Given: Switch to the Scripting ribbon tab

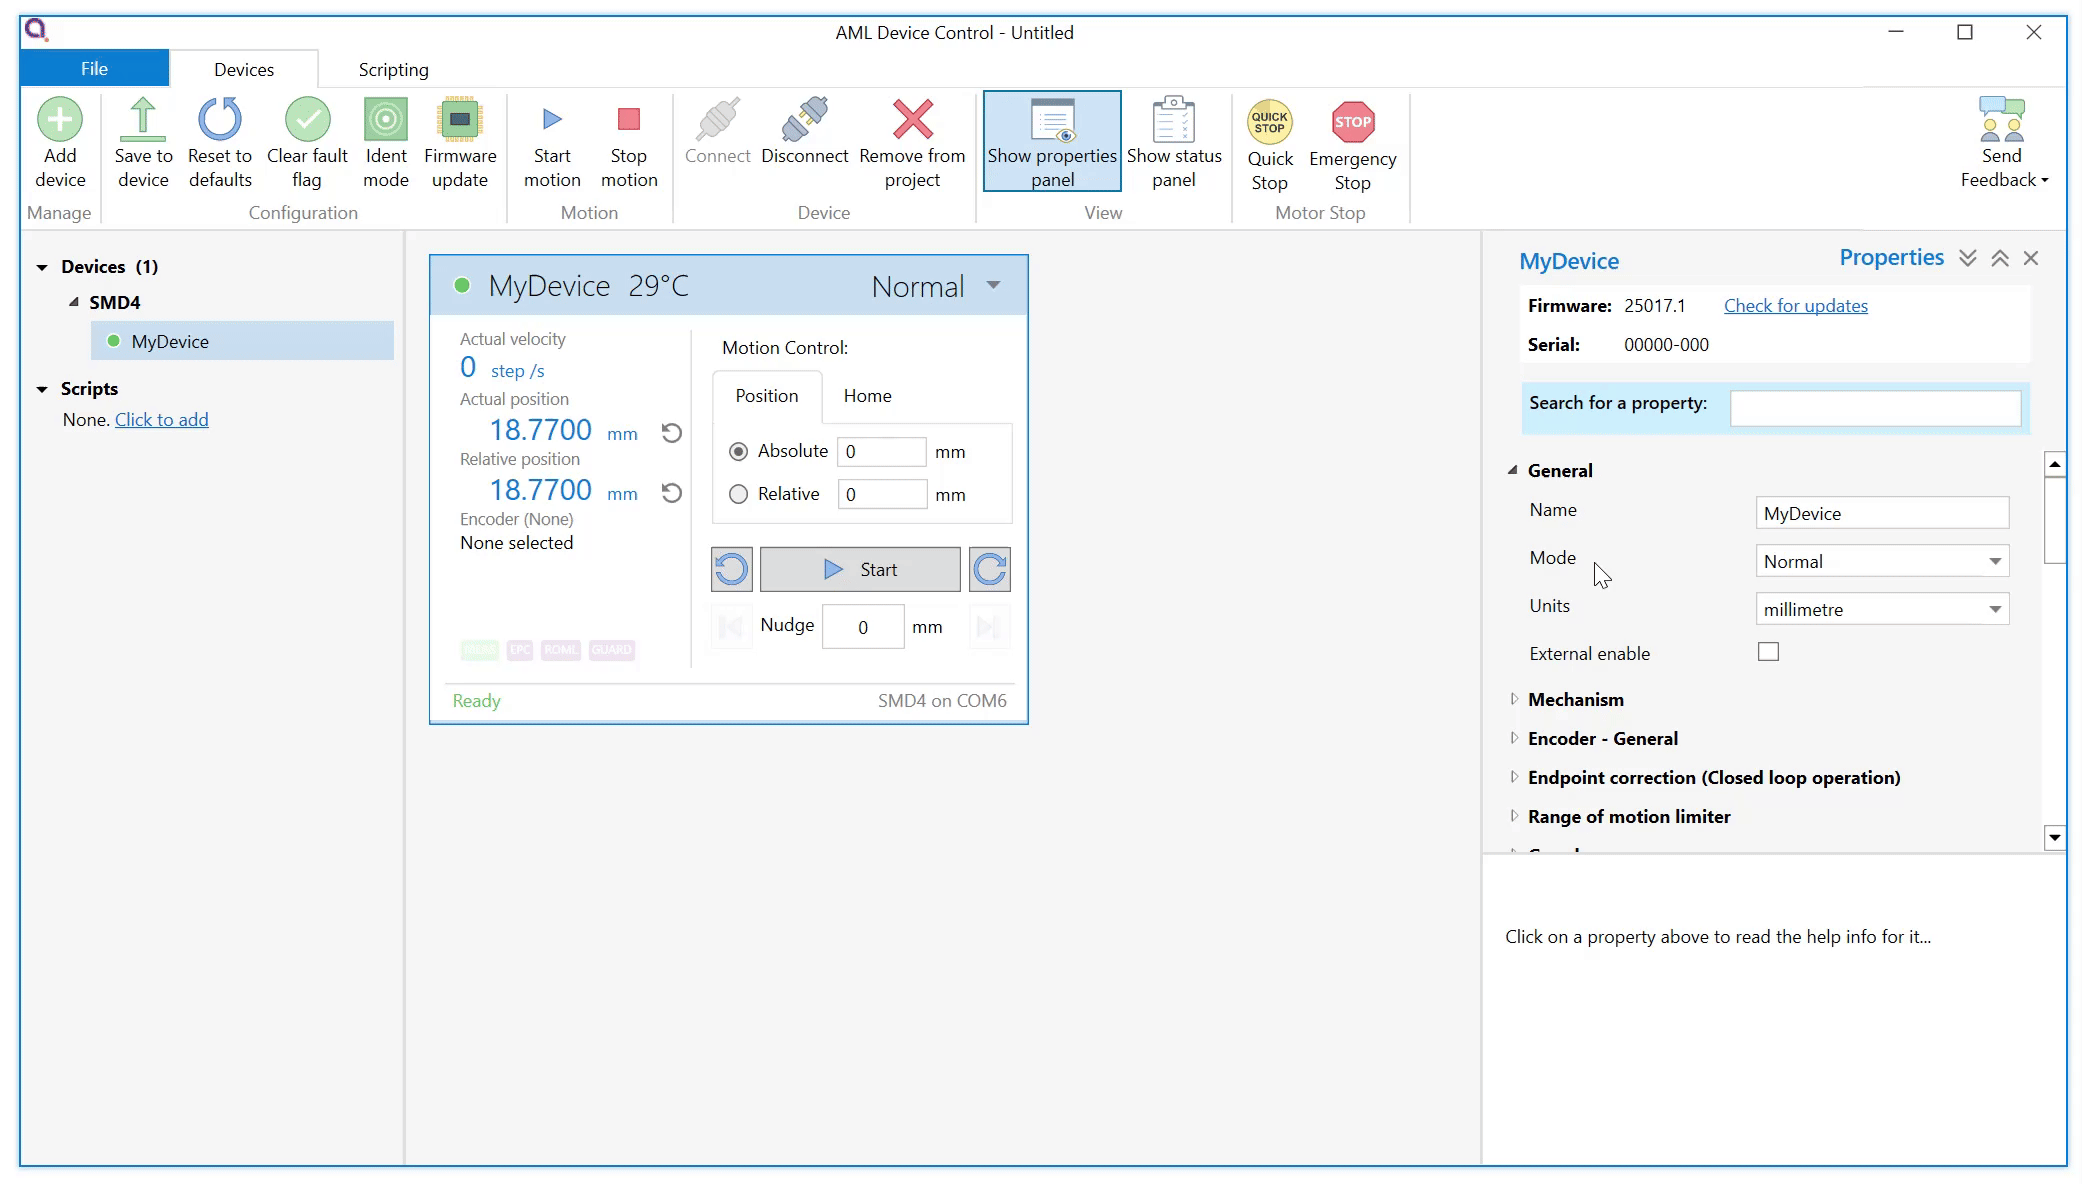Looking at the screenshot, I should 393,69.
